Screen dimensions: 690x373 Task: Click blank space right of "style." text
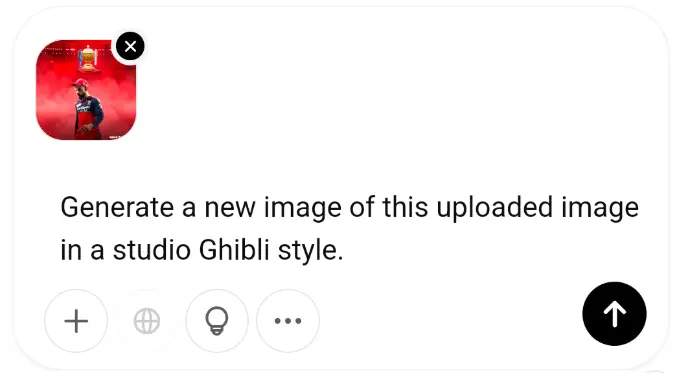point(484,250)
